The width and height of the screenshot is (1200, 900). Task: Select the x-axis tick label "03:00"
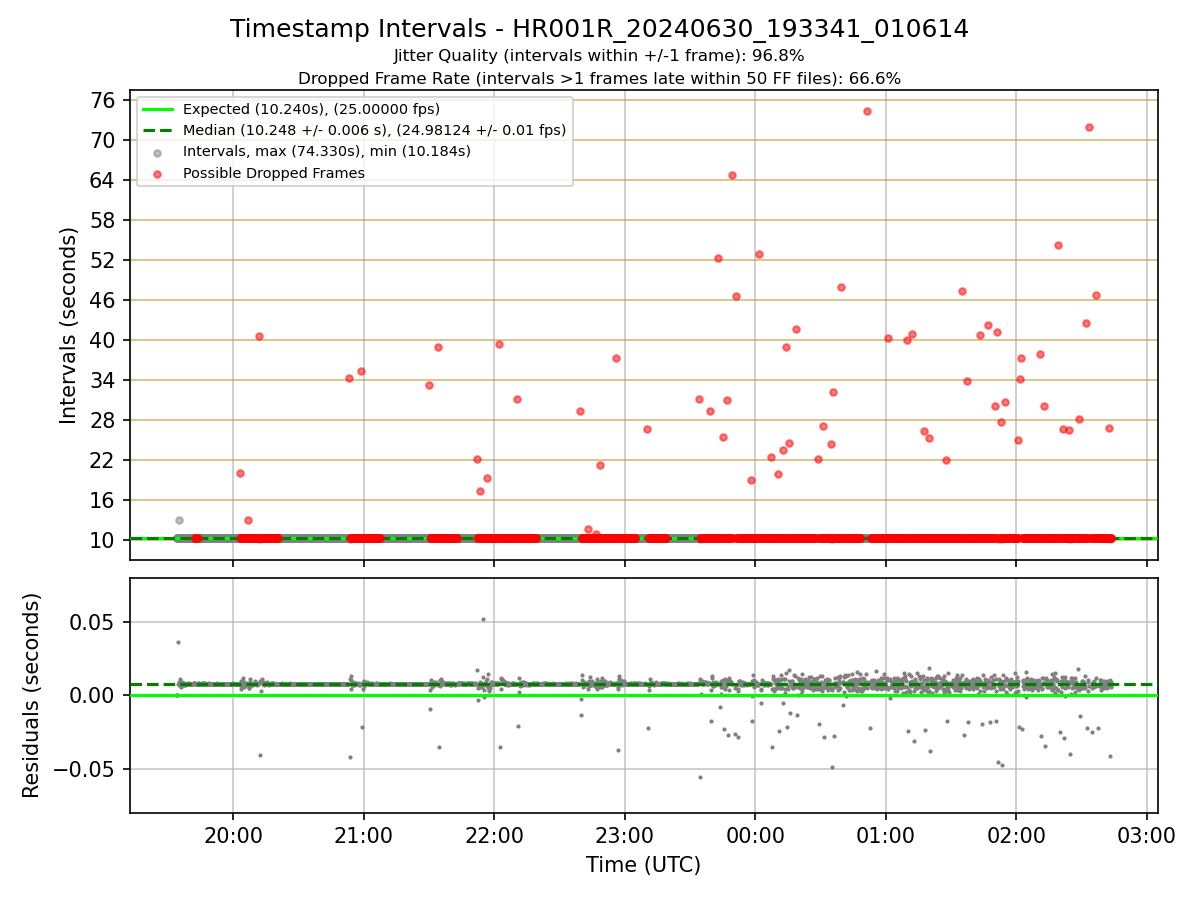[x=1146, y=837]
